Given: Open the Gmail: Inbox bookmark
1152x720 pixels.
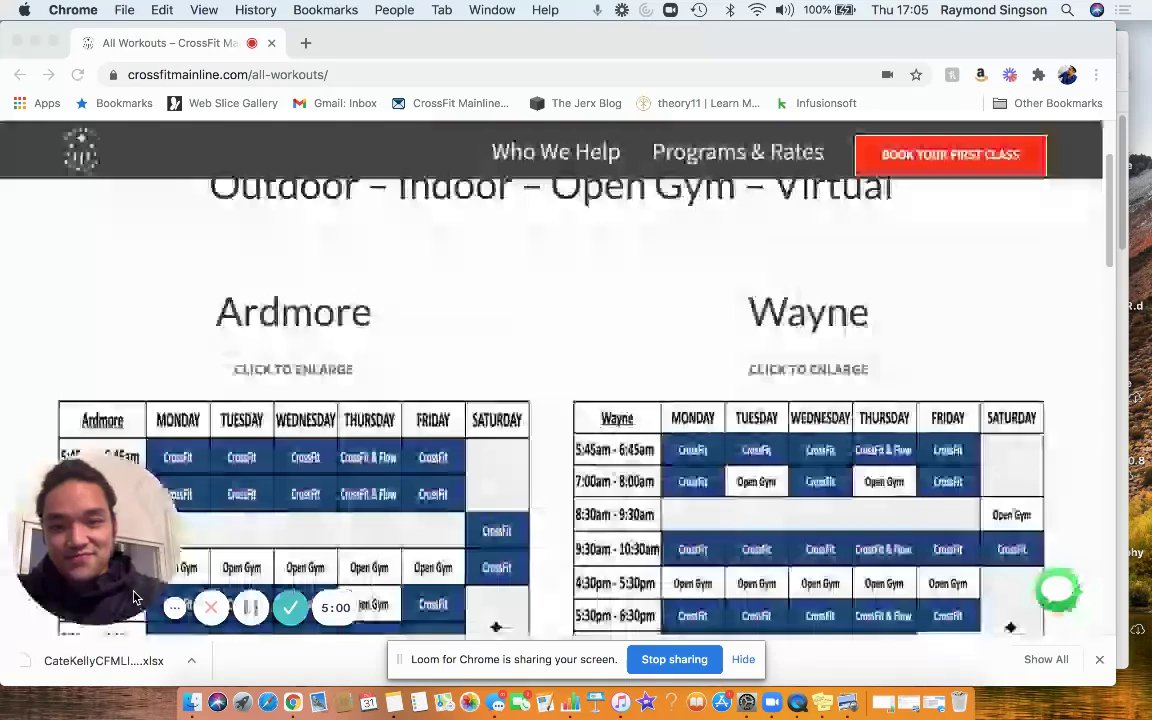Looking at the screenshot, I should coord(335,103).
